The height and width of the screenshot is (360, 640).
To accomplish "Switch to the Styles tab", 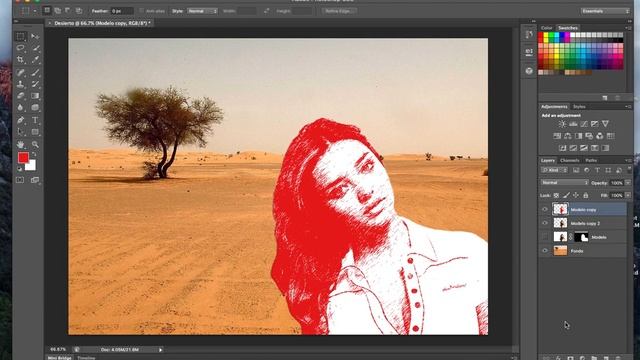I will point(579,107).
